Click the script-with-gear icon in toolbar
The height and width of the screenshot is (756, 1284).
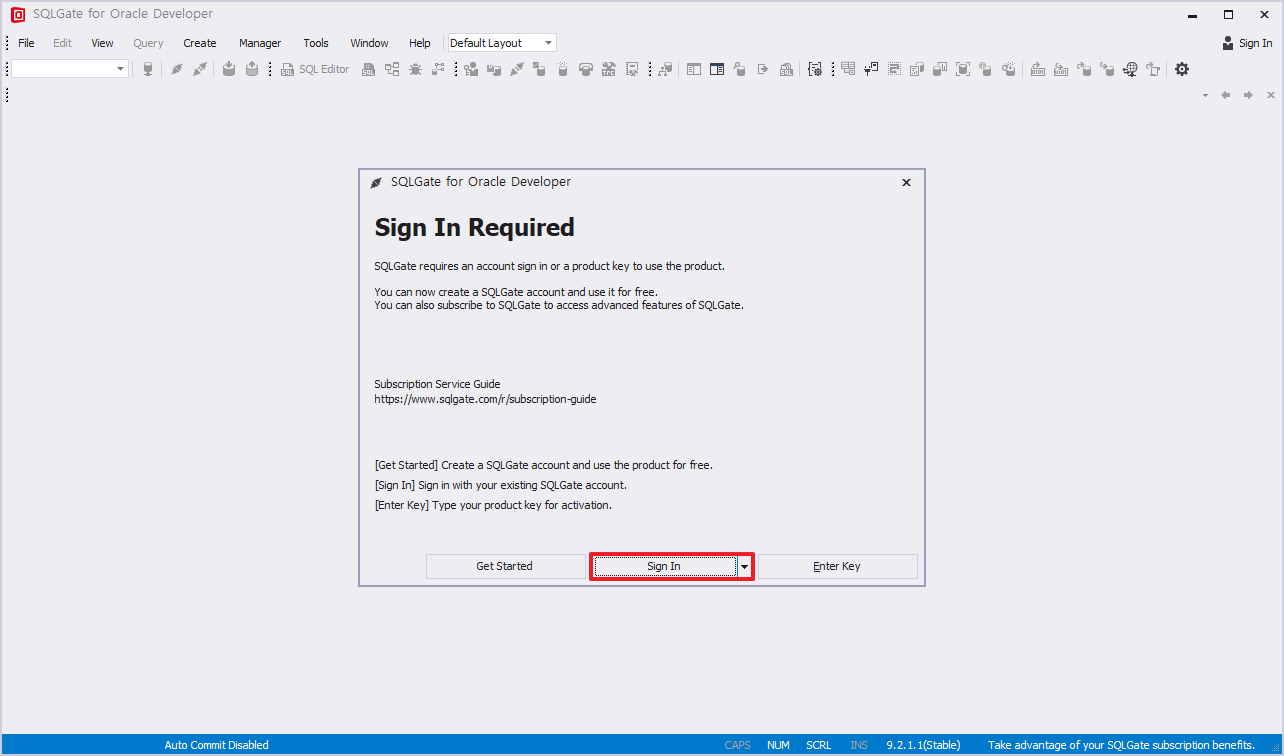tap(815, 69)
